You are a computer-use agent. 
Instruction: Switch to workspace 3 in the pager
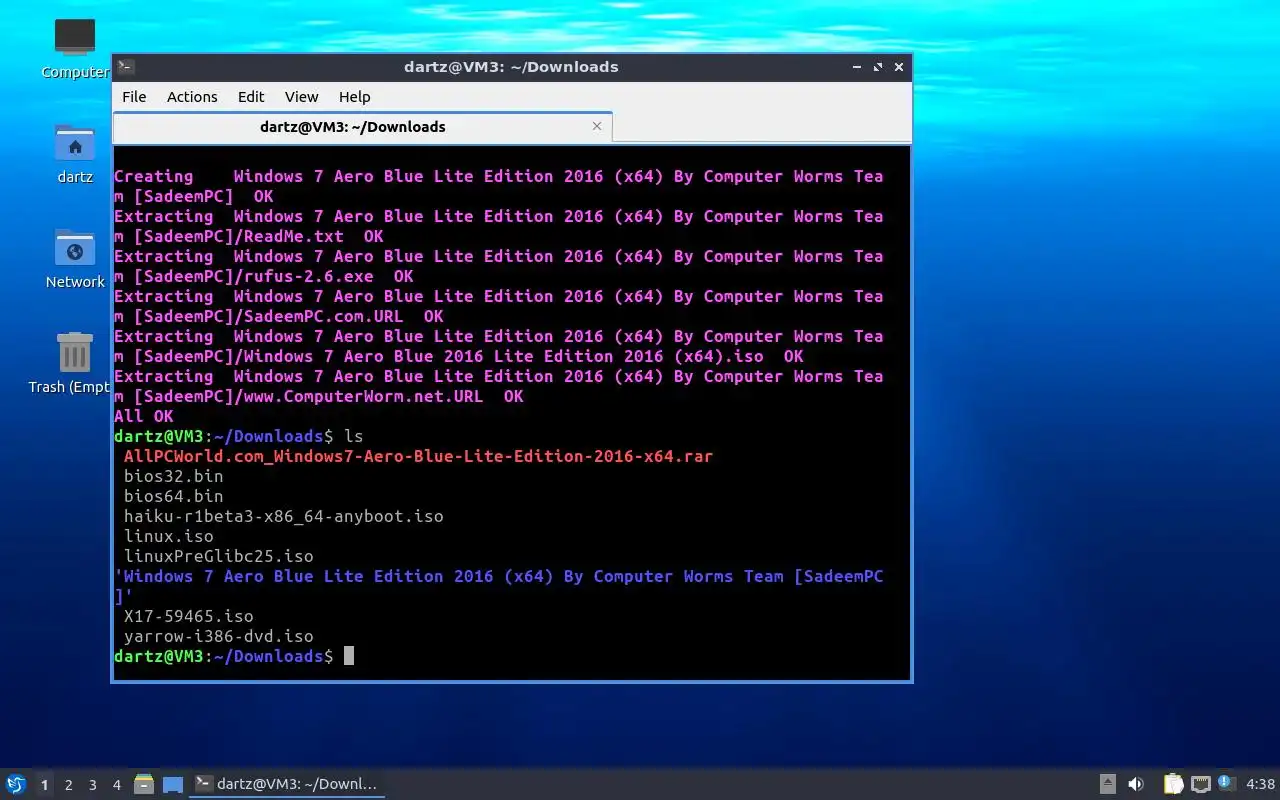point(92,785)
